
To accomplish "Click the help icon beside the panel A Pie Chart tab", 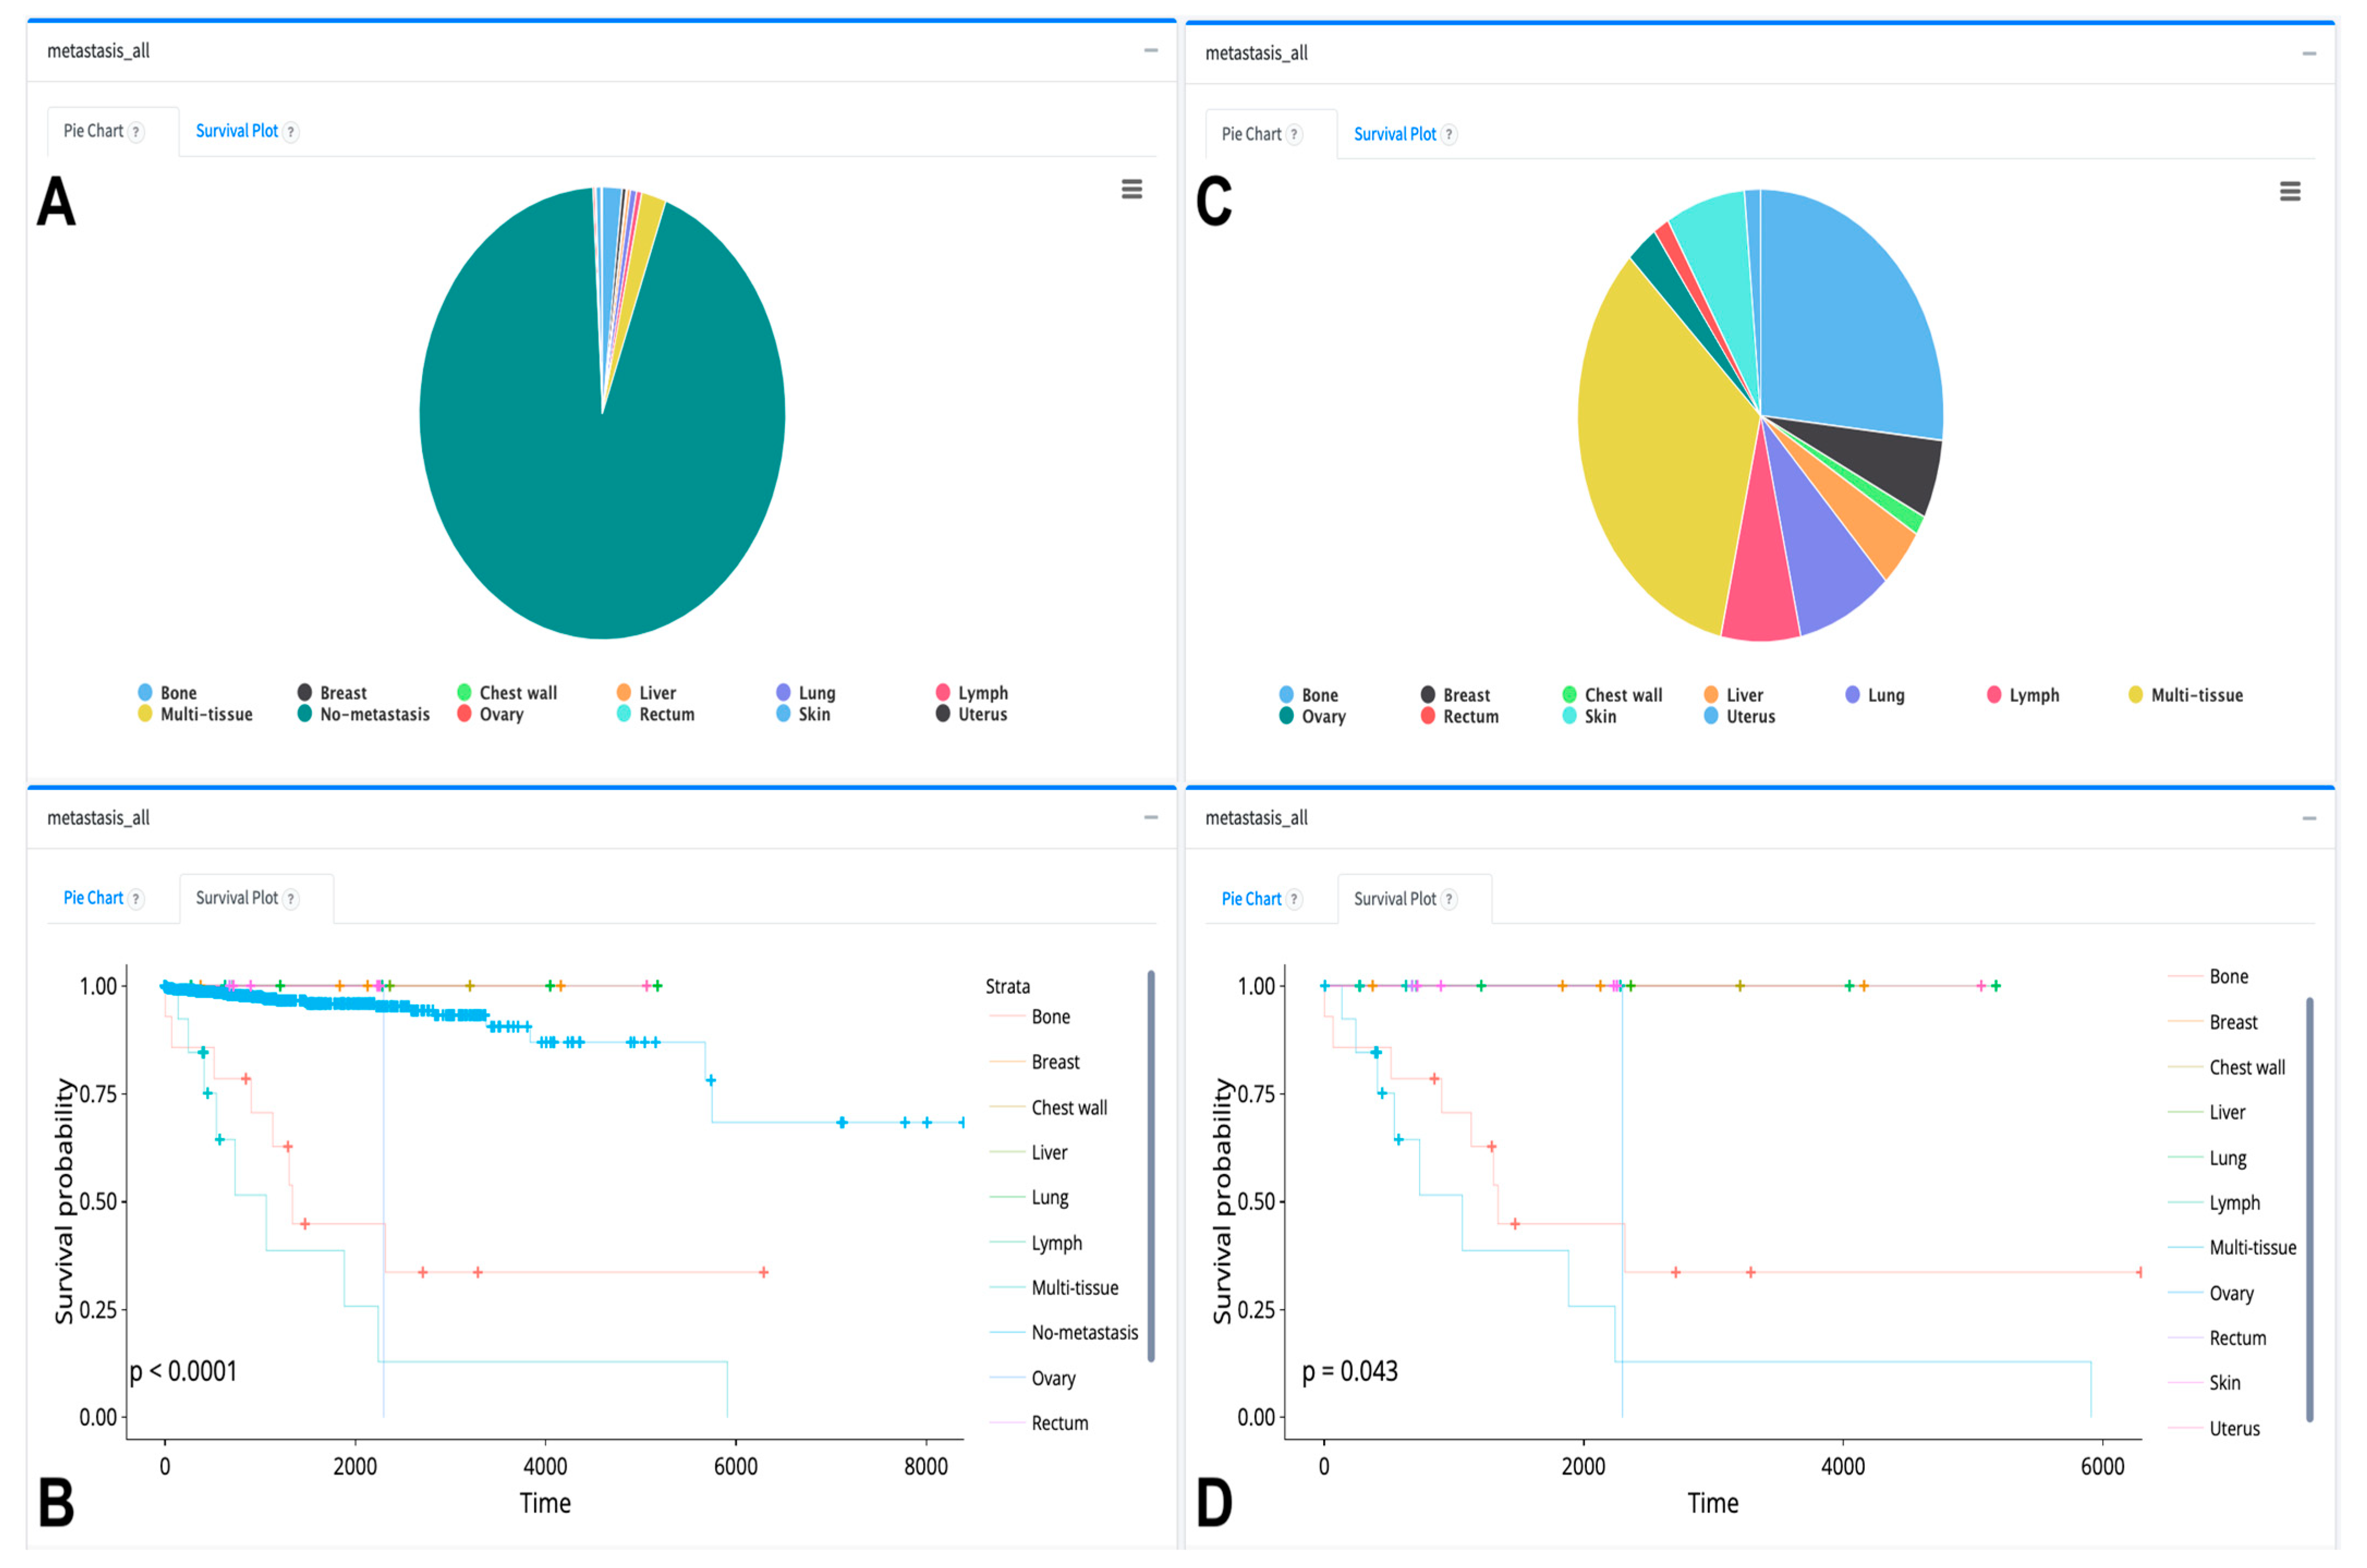I will [137, 132].
